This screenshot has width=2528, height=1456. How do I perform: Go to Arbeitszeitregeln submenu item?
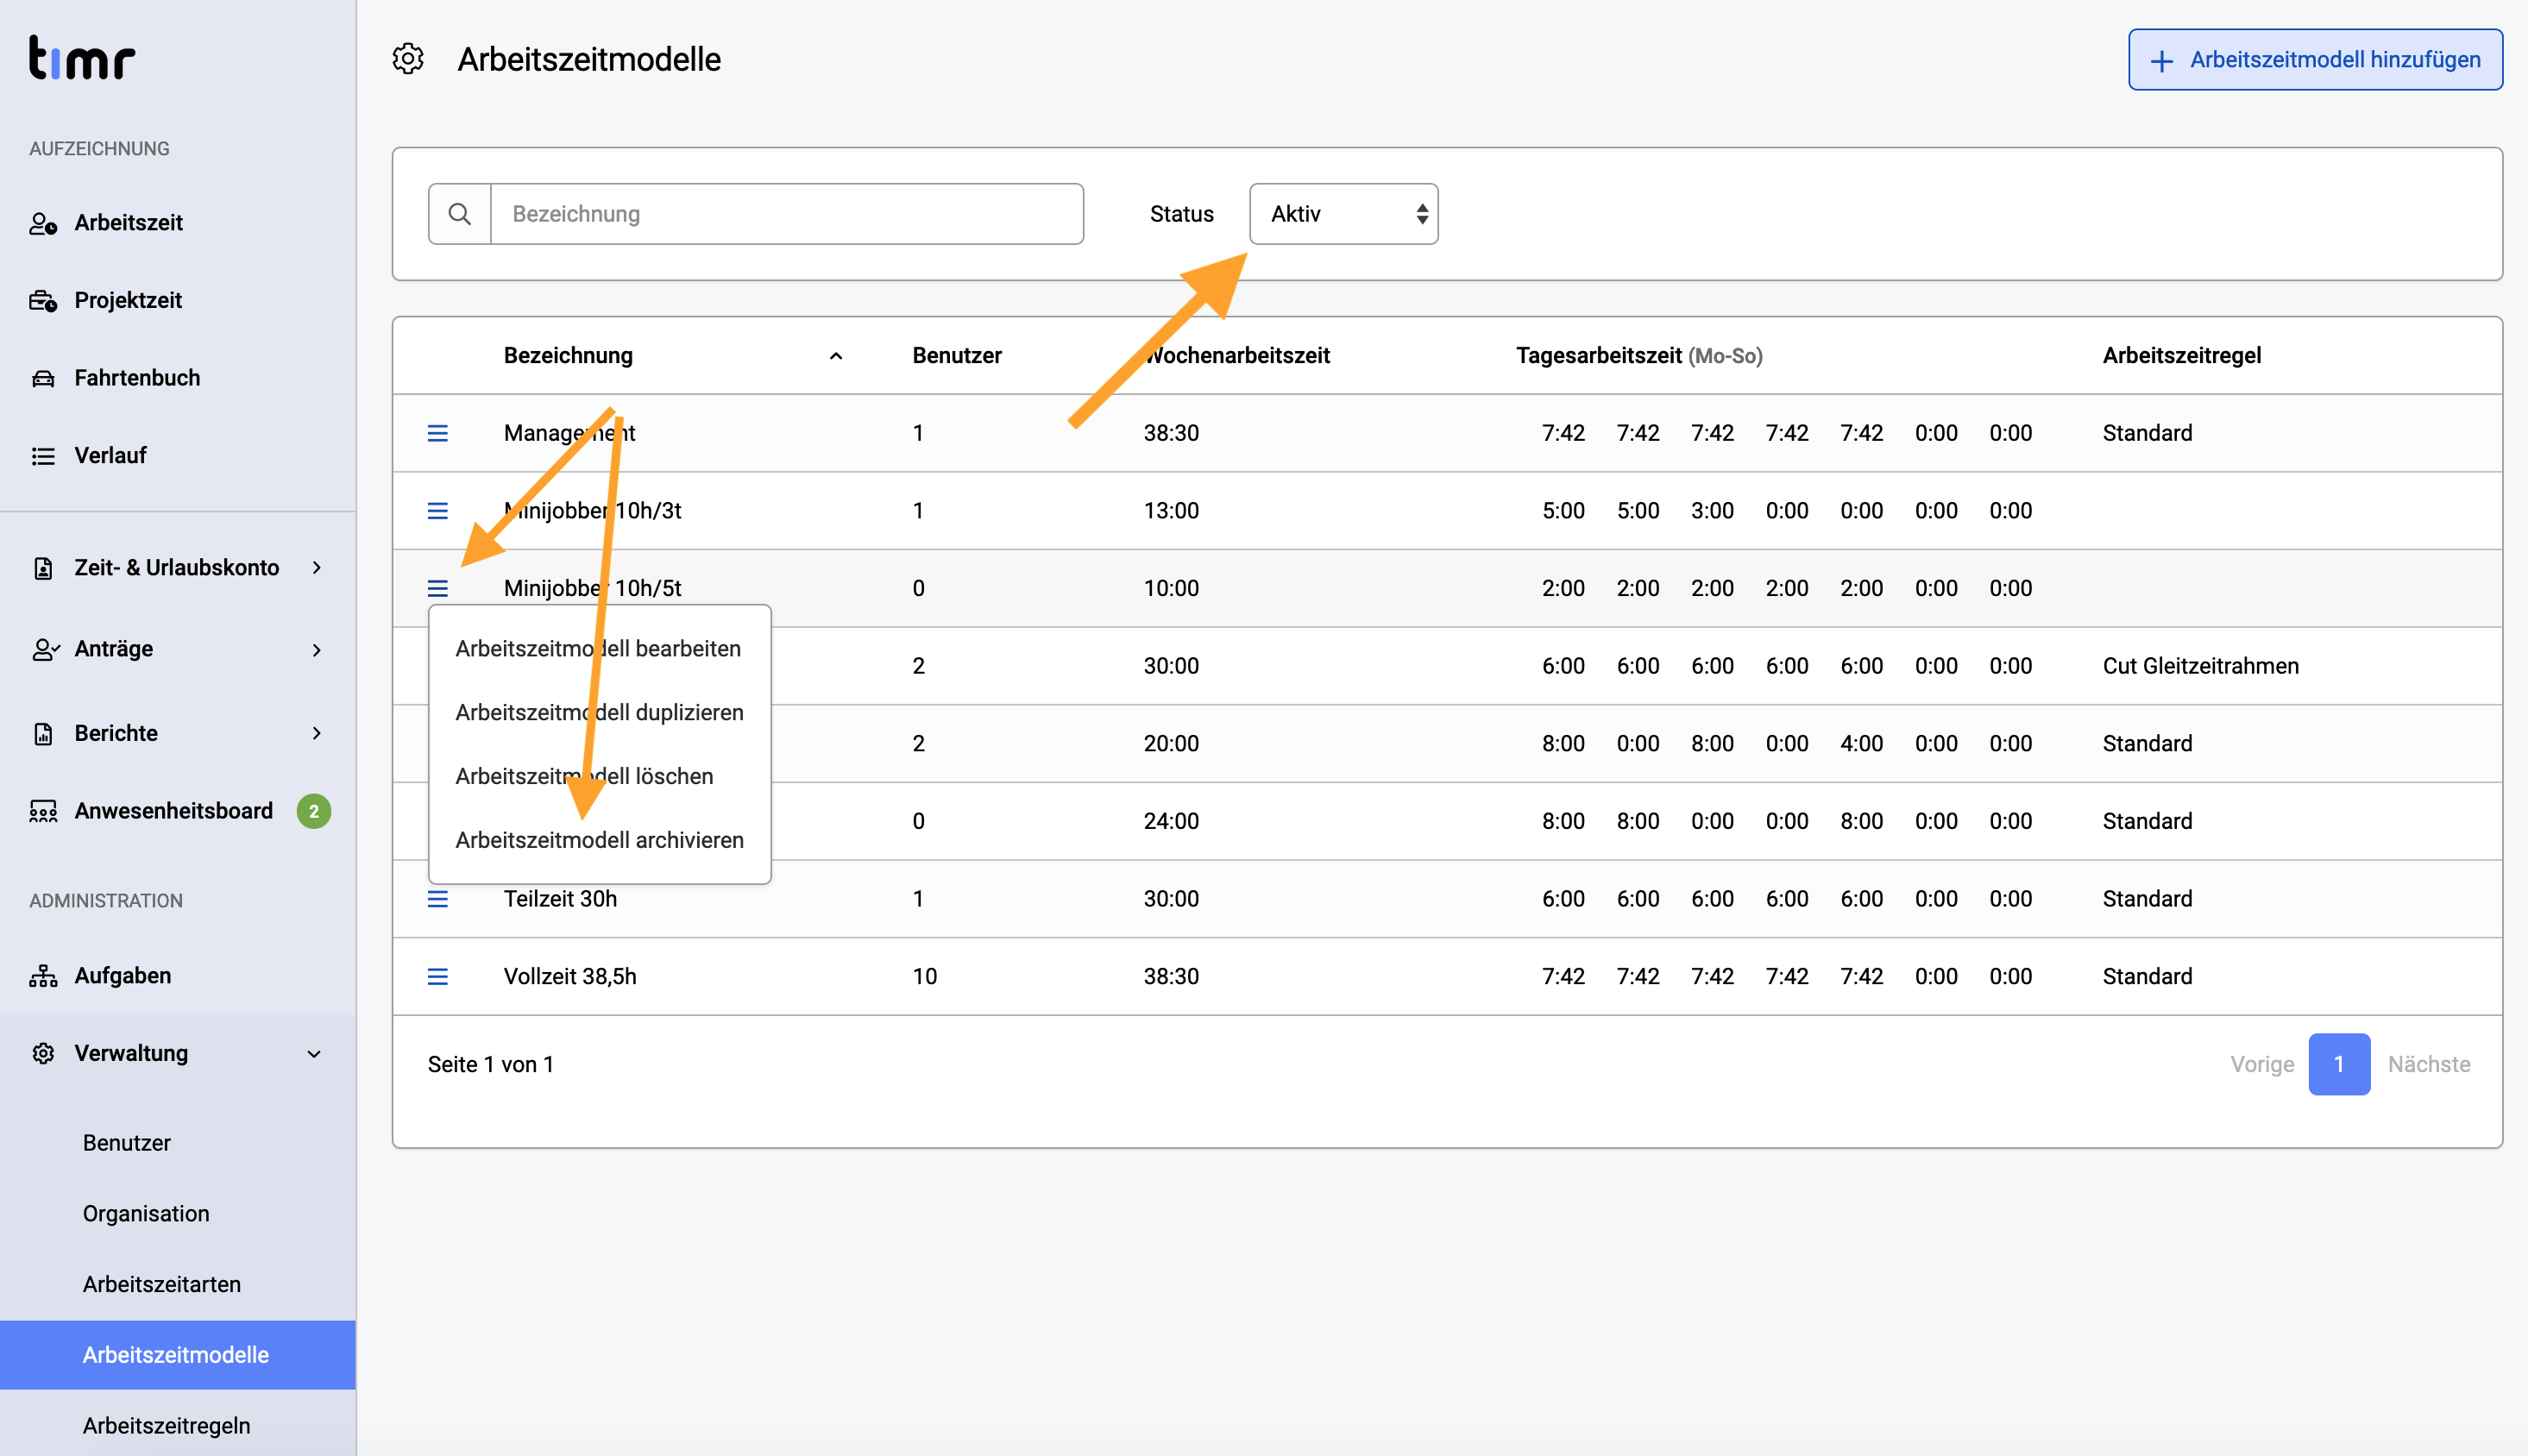click(x=167, y=1425)
